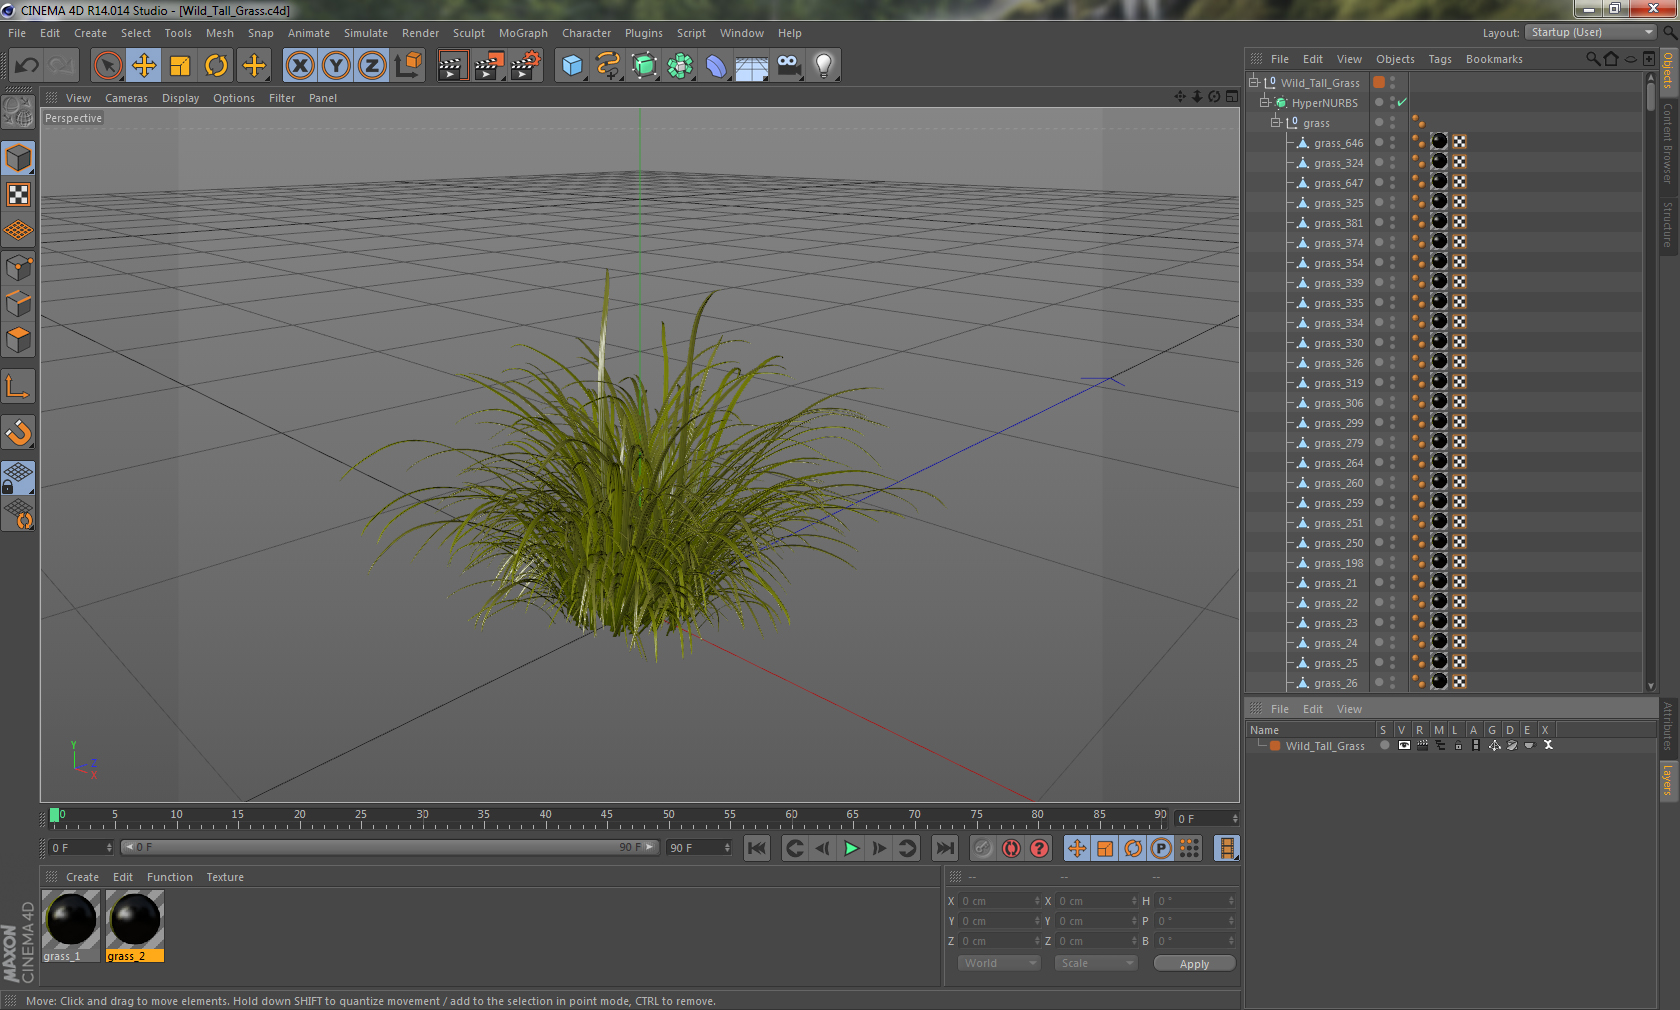Click the Apply button
Image resolution: width=1680 pixels, height=1010 pixels.
coord(1194,964)
